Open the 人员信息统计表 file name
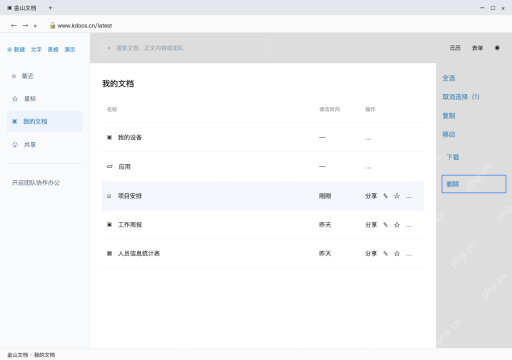The image size is (512, 360). pyautogui.click(x=139, y=254)
